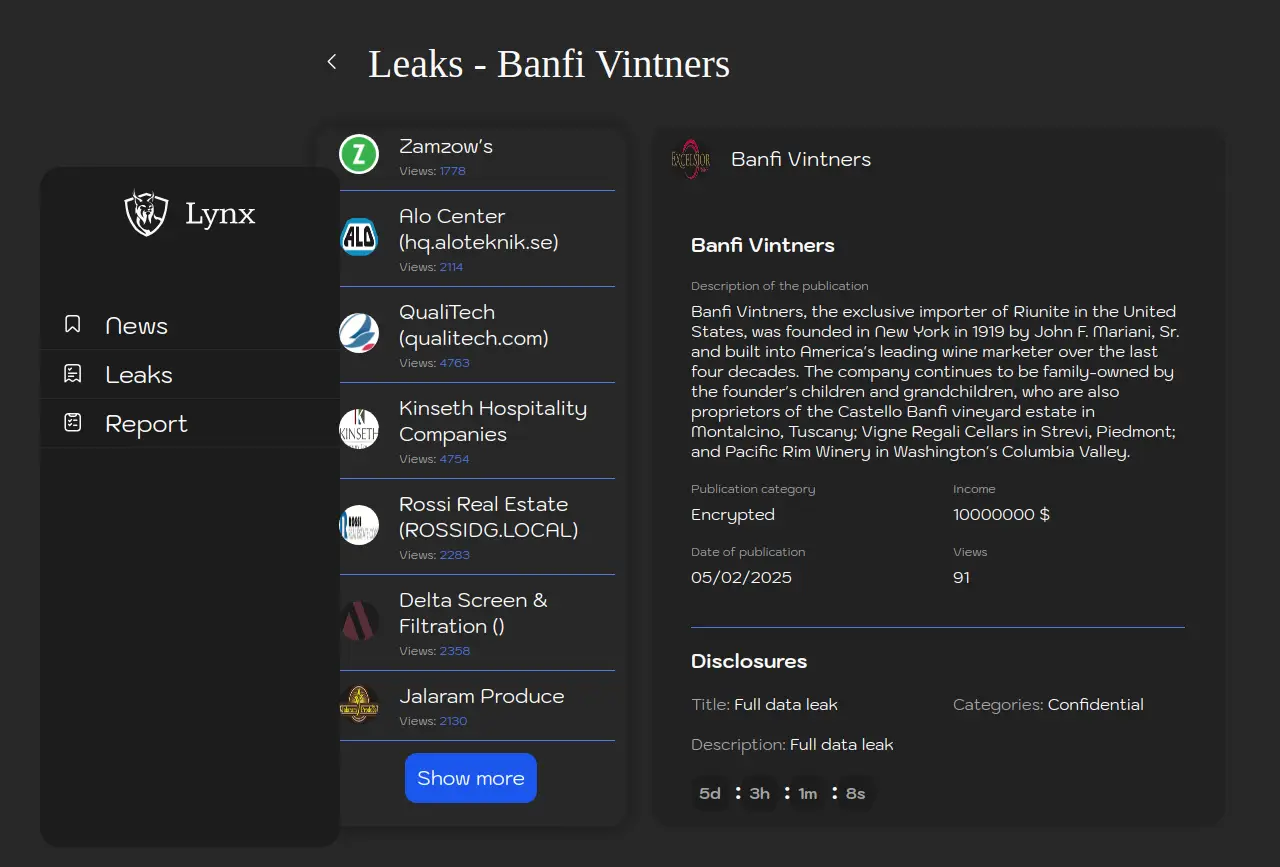1280x867 pixels.
Task: Click the Alo Center logo icon
Action: 359,238
